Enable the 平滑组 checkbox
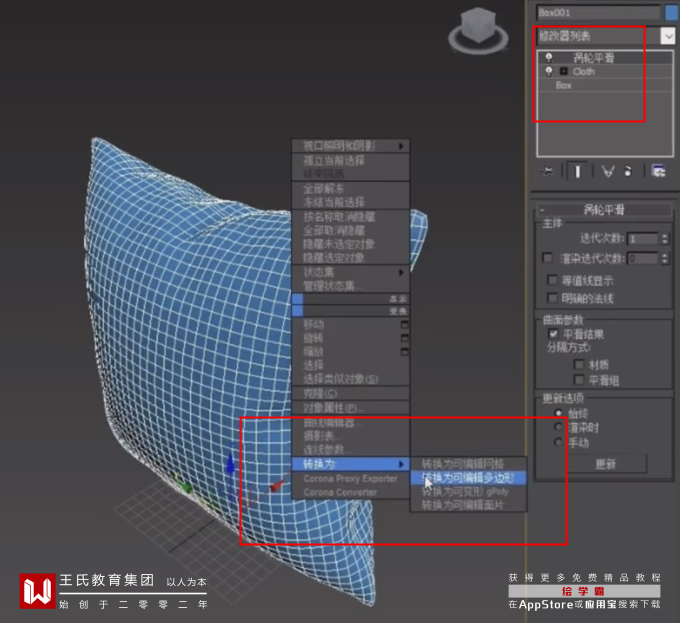The width and height of the screenshot is (680, 623). tap(579, 380)
